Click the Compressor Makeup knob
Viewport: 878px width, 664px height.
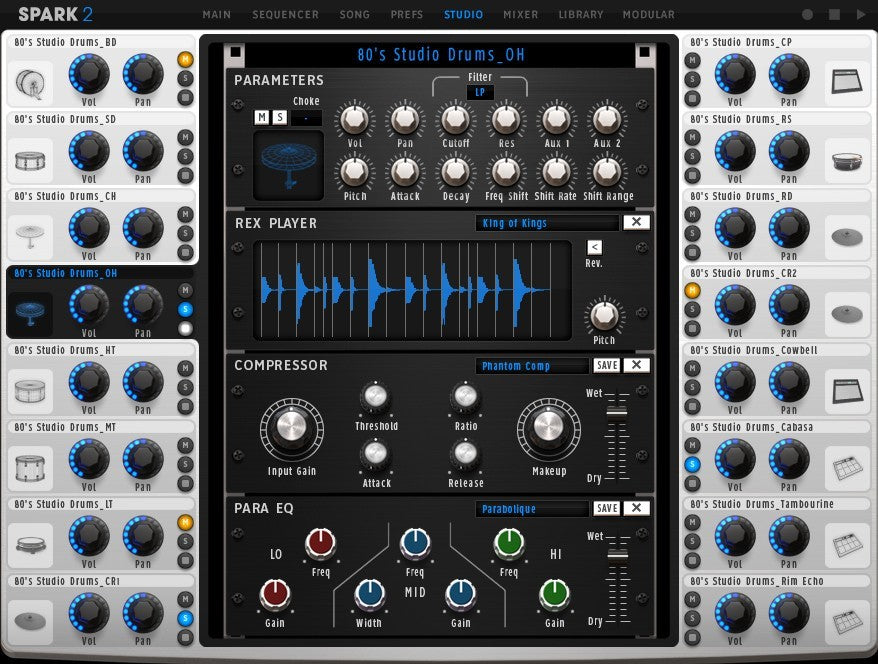tap(549, 429)
